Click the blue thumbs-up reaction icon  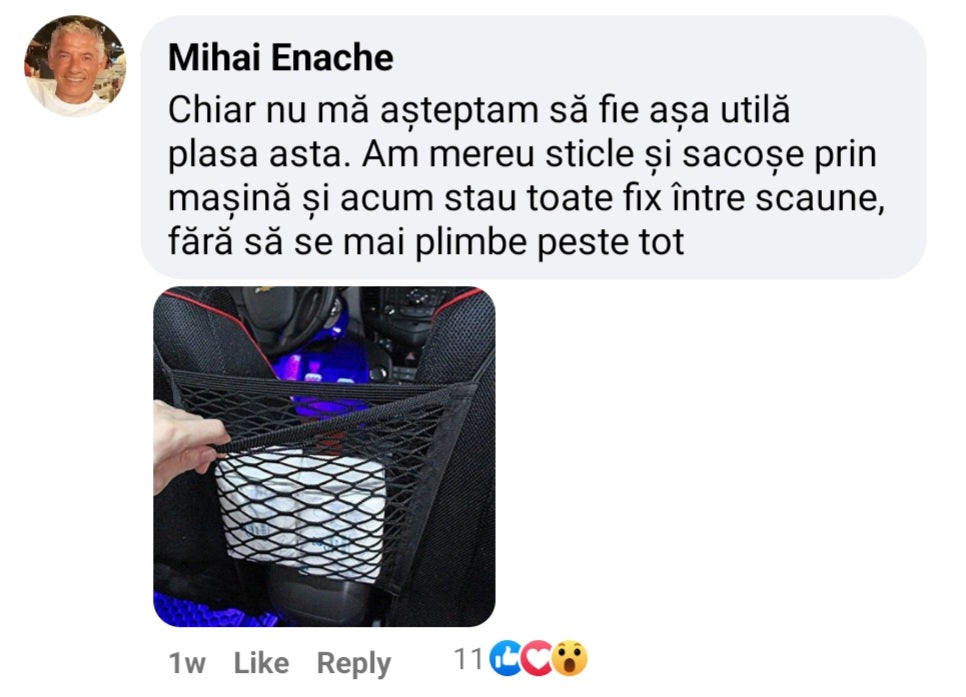tap(505, 659)
